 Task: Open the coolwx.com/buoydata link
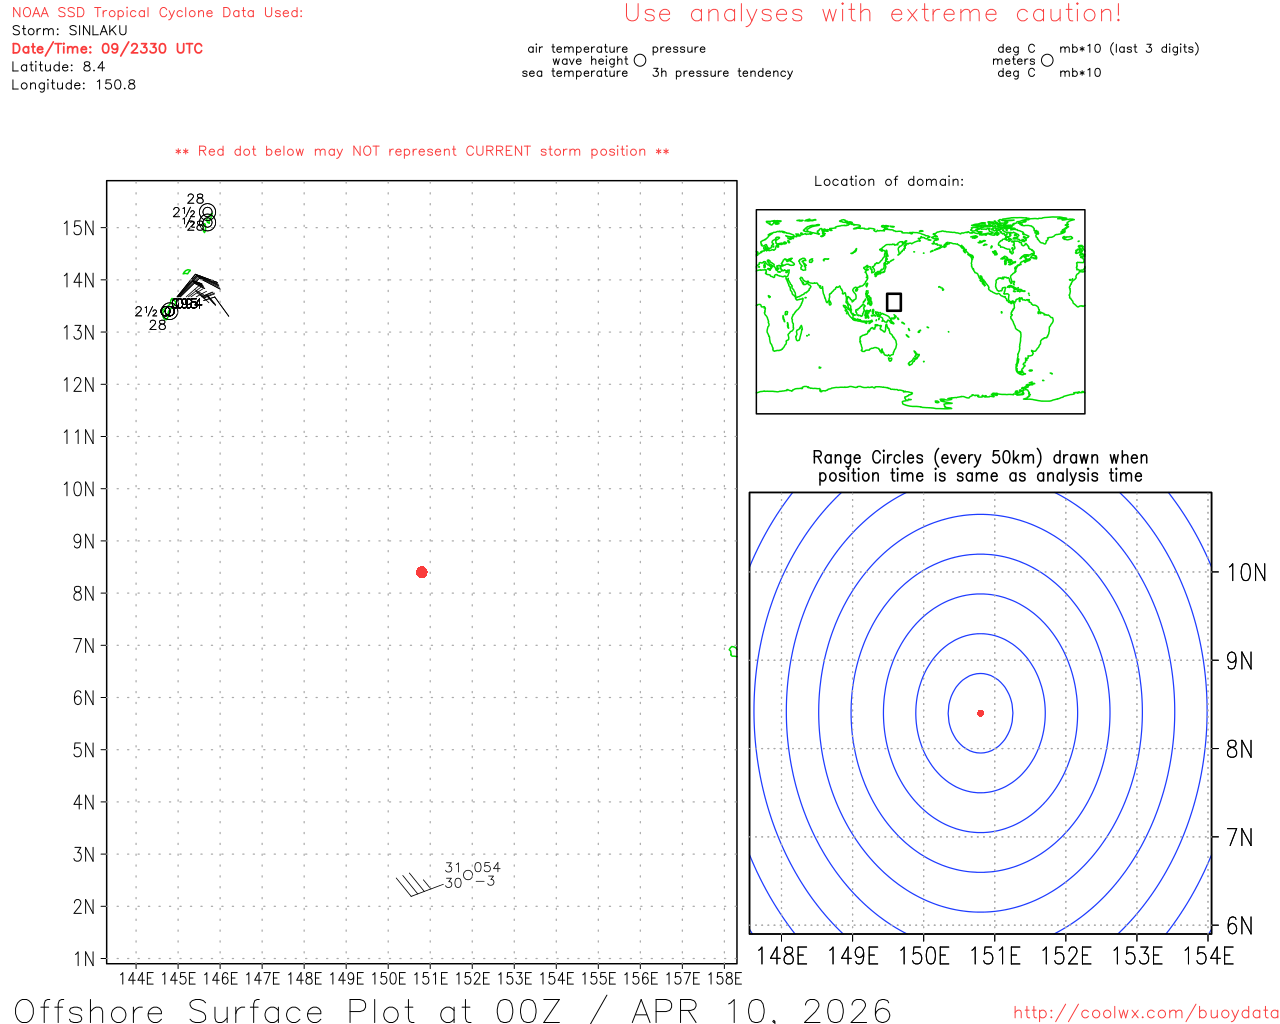coord(1146,1012)
